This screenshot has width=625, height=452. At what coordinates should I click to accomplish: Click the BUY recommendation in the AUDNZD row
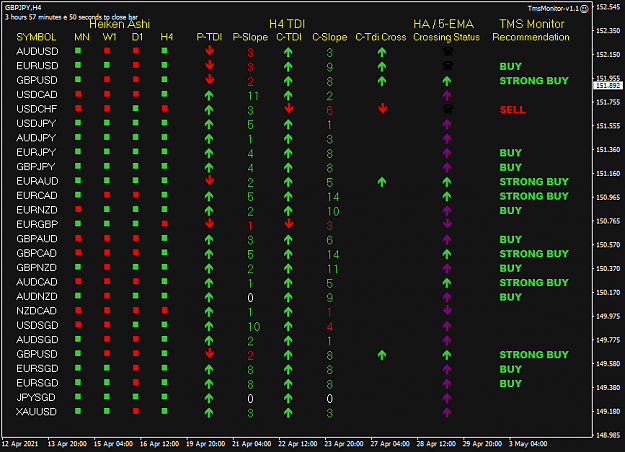[511, 297]
